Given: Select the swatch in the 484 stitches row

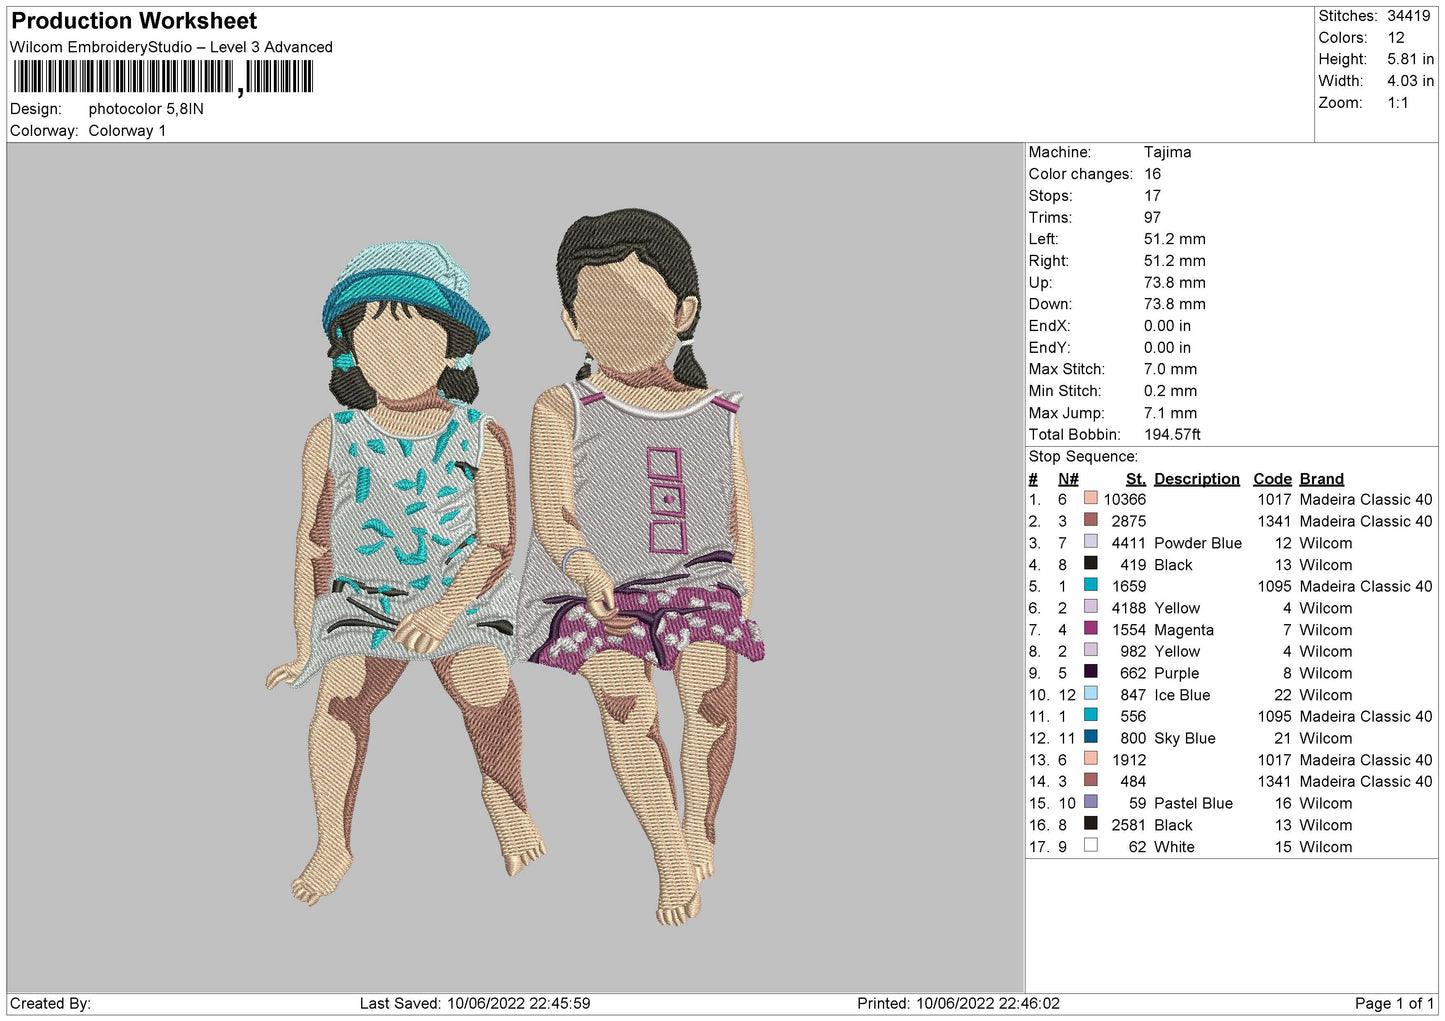Looking at the screenshot, I should click(1091, 780).
